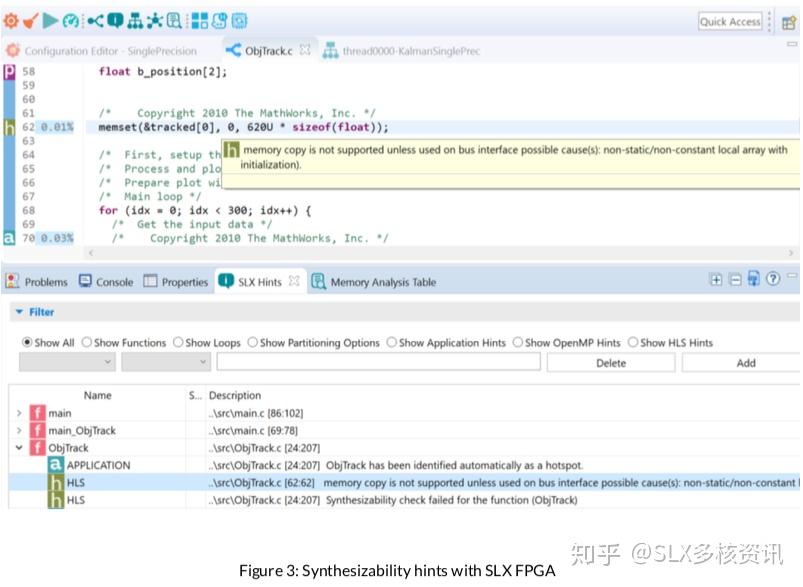Select HLS row about memory copy

pyautogui.click(x=404, y=483)
